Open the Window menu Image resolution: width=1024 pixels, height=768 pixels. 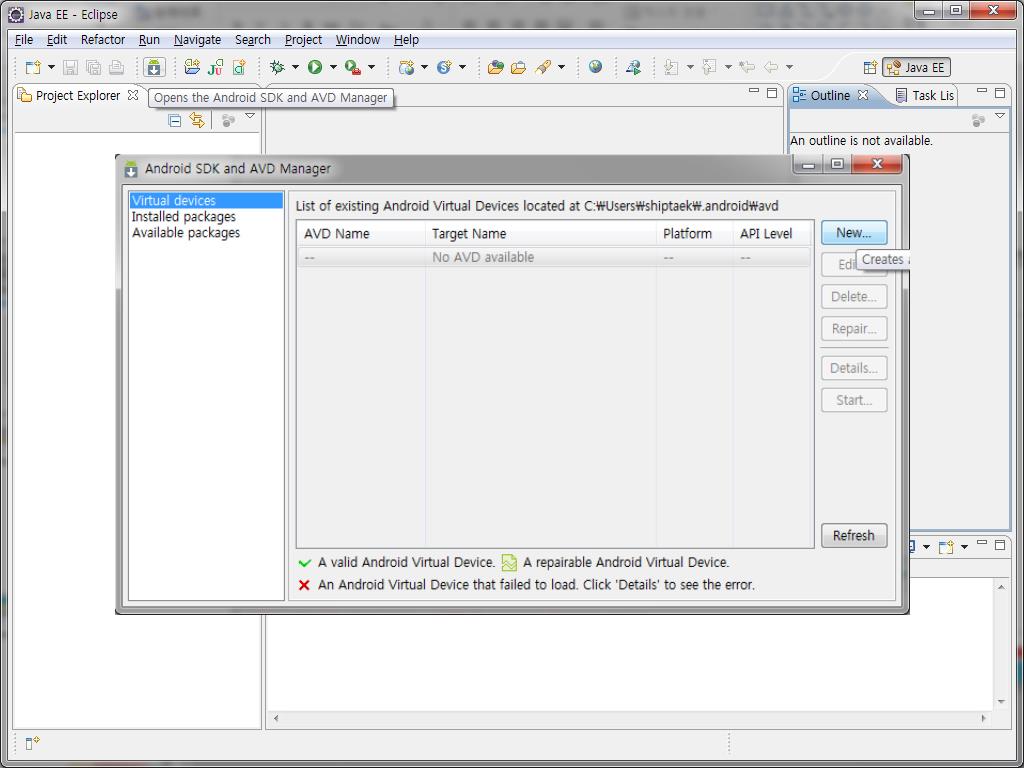point(357,40)
